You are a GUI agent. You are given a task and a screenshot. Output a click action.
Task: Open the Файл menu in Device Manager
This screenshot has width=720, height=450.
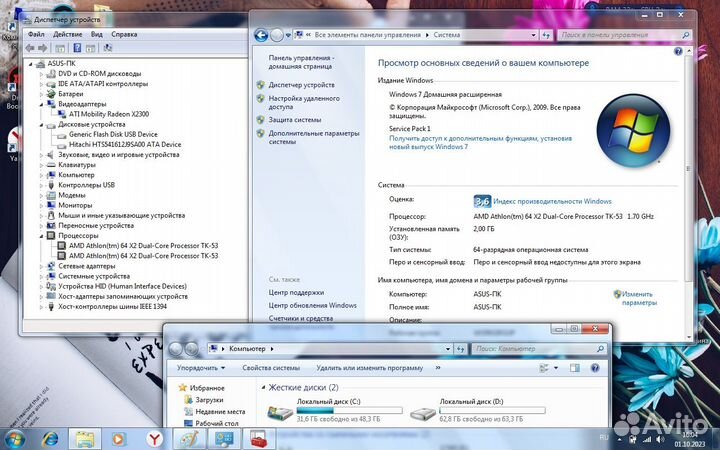[x=36, y=34]
